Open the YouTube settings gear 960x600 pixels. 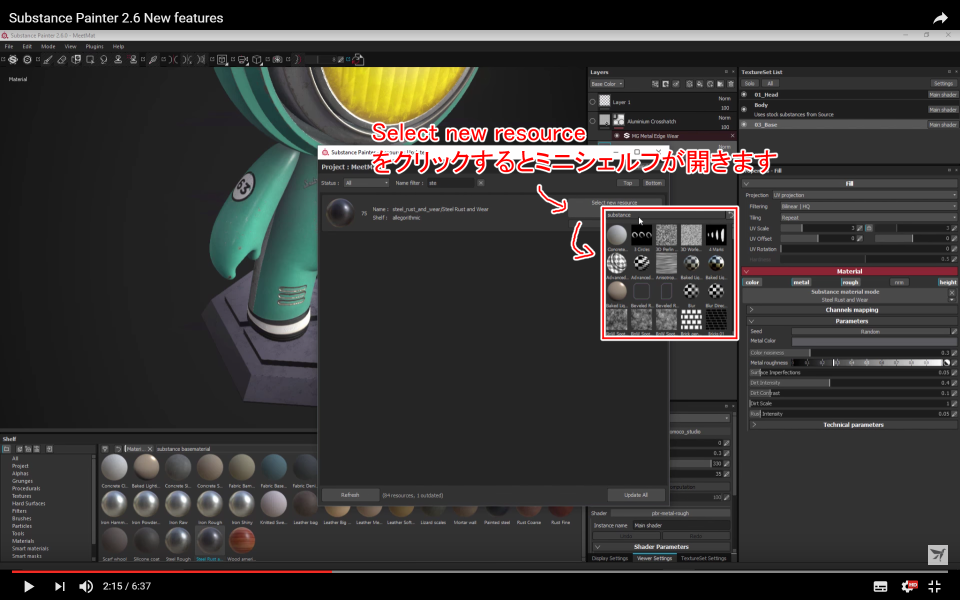[909, 586]
